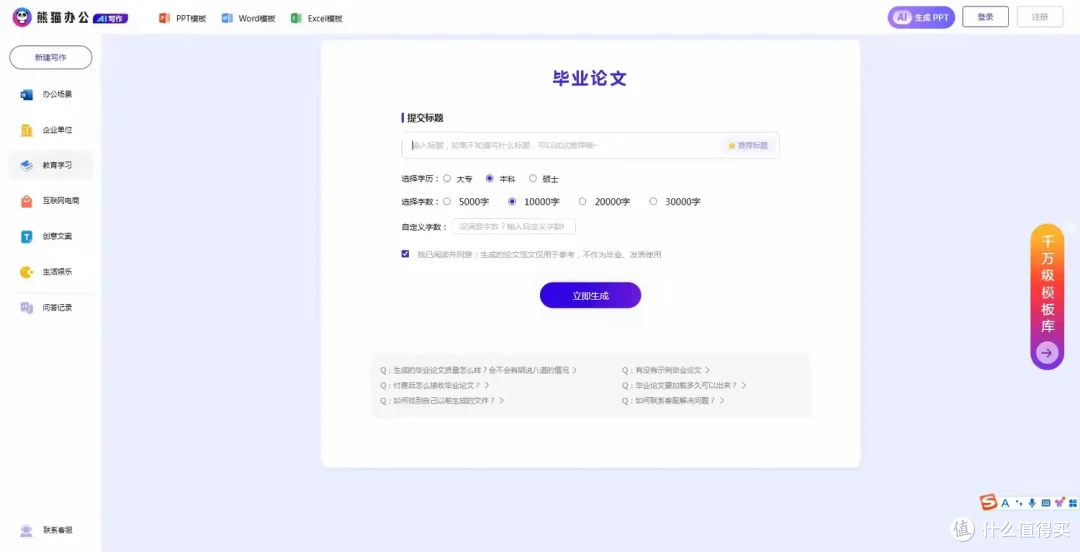Click the 联系客服 avatar icon

click(x=26, y=531)
